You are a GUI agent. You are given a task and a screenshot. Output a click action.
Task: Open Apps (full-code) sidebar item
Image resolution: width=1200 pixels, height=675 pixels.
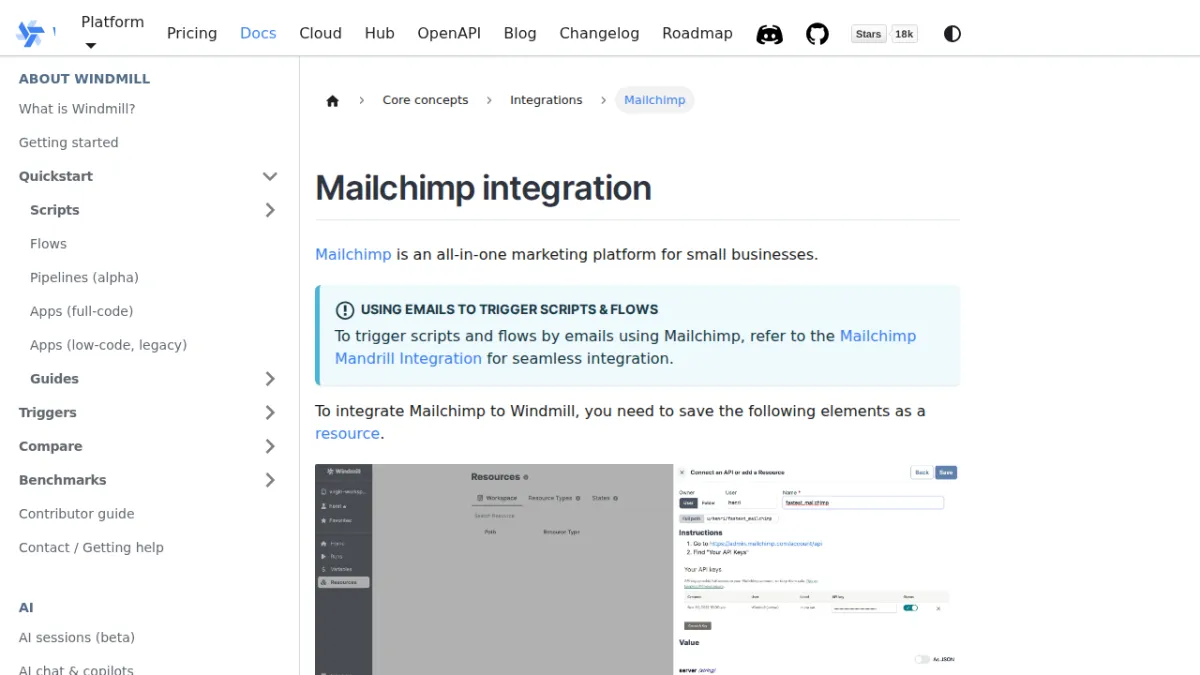click(81, 311)
